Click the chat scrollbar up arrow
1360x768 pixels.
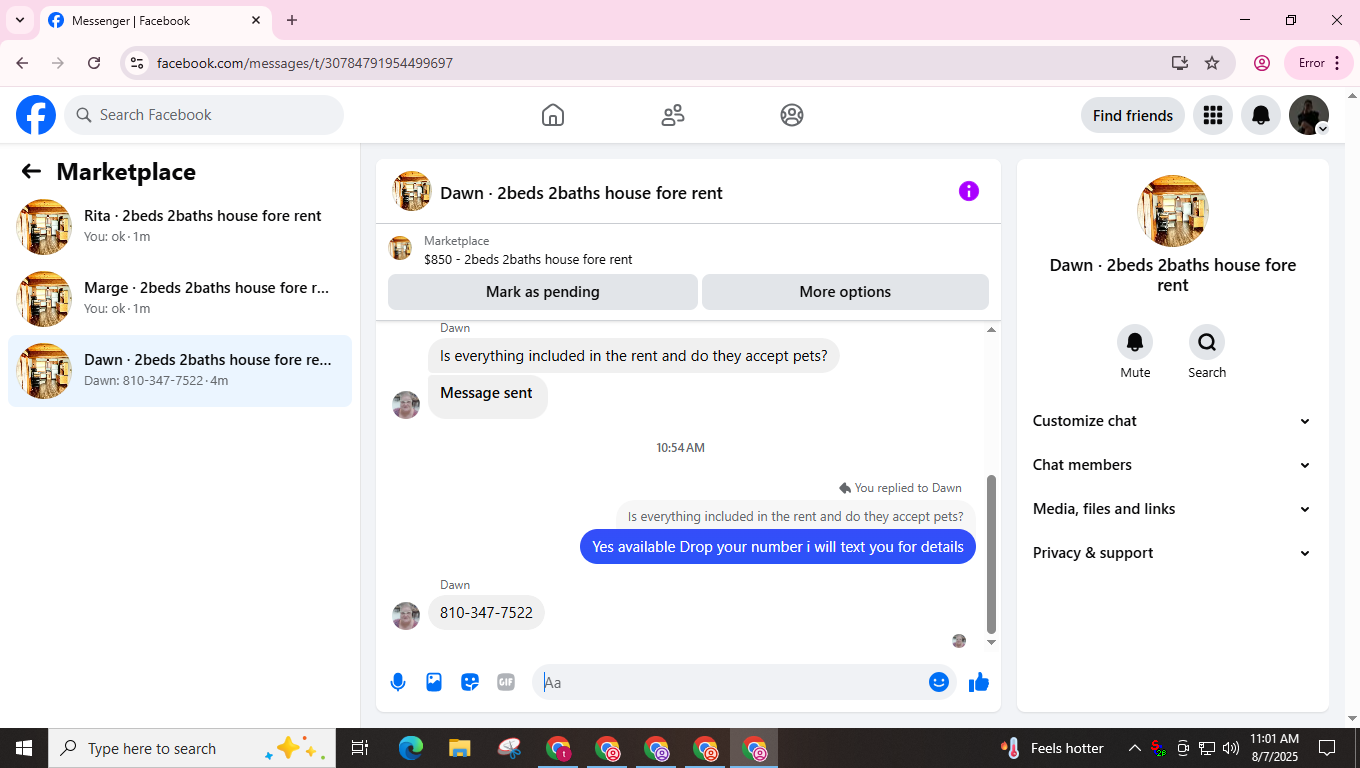[x=992, y=329]
